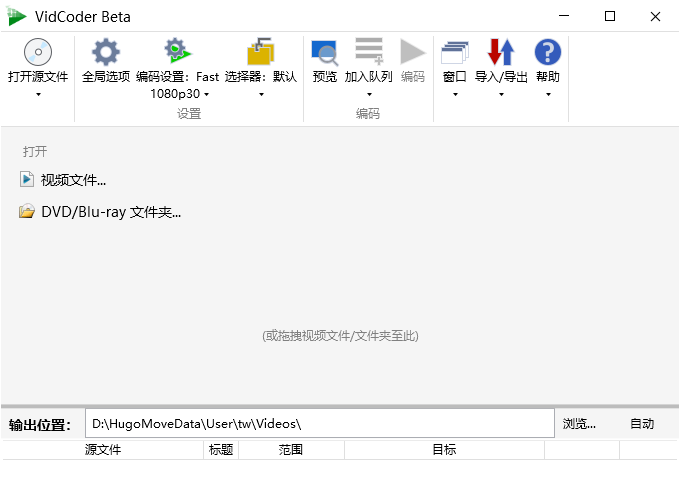The width and height of the screenshot is (680, 503).
Task: Click the folder icon beside DVD/Blu-ray 文件夹
Action: coord(27,211)
